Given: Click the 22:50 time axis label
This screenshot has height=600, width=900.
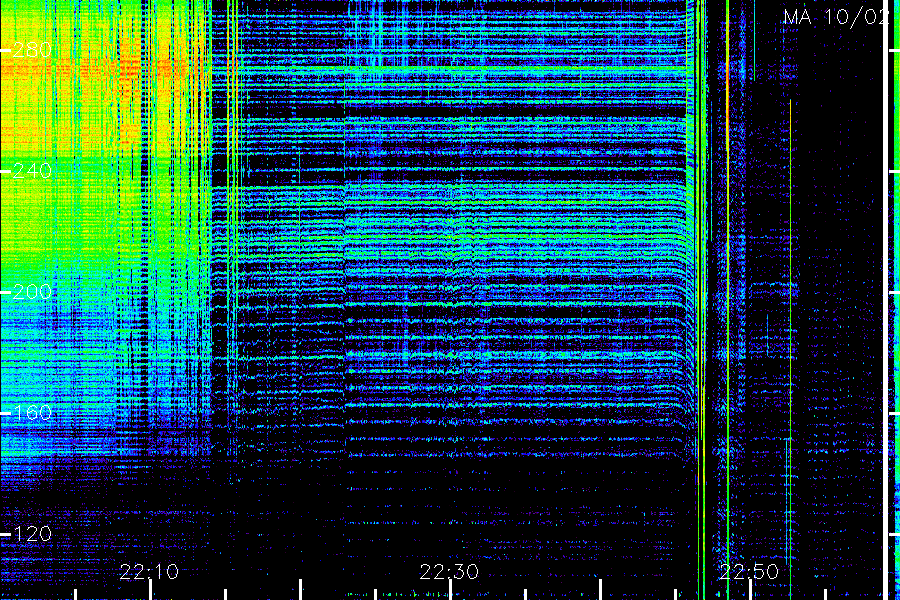Looking at the screenshot, I should [x=749, y=572].
